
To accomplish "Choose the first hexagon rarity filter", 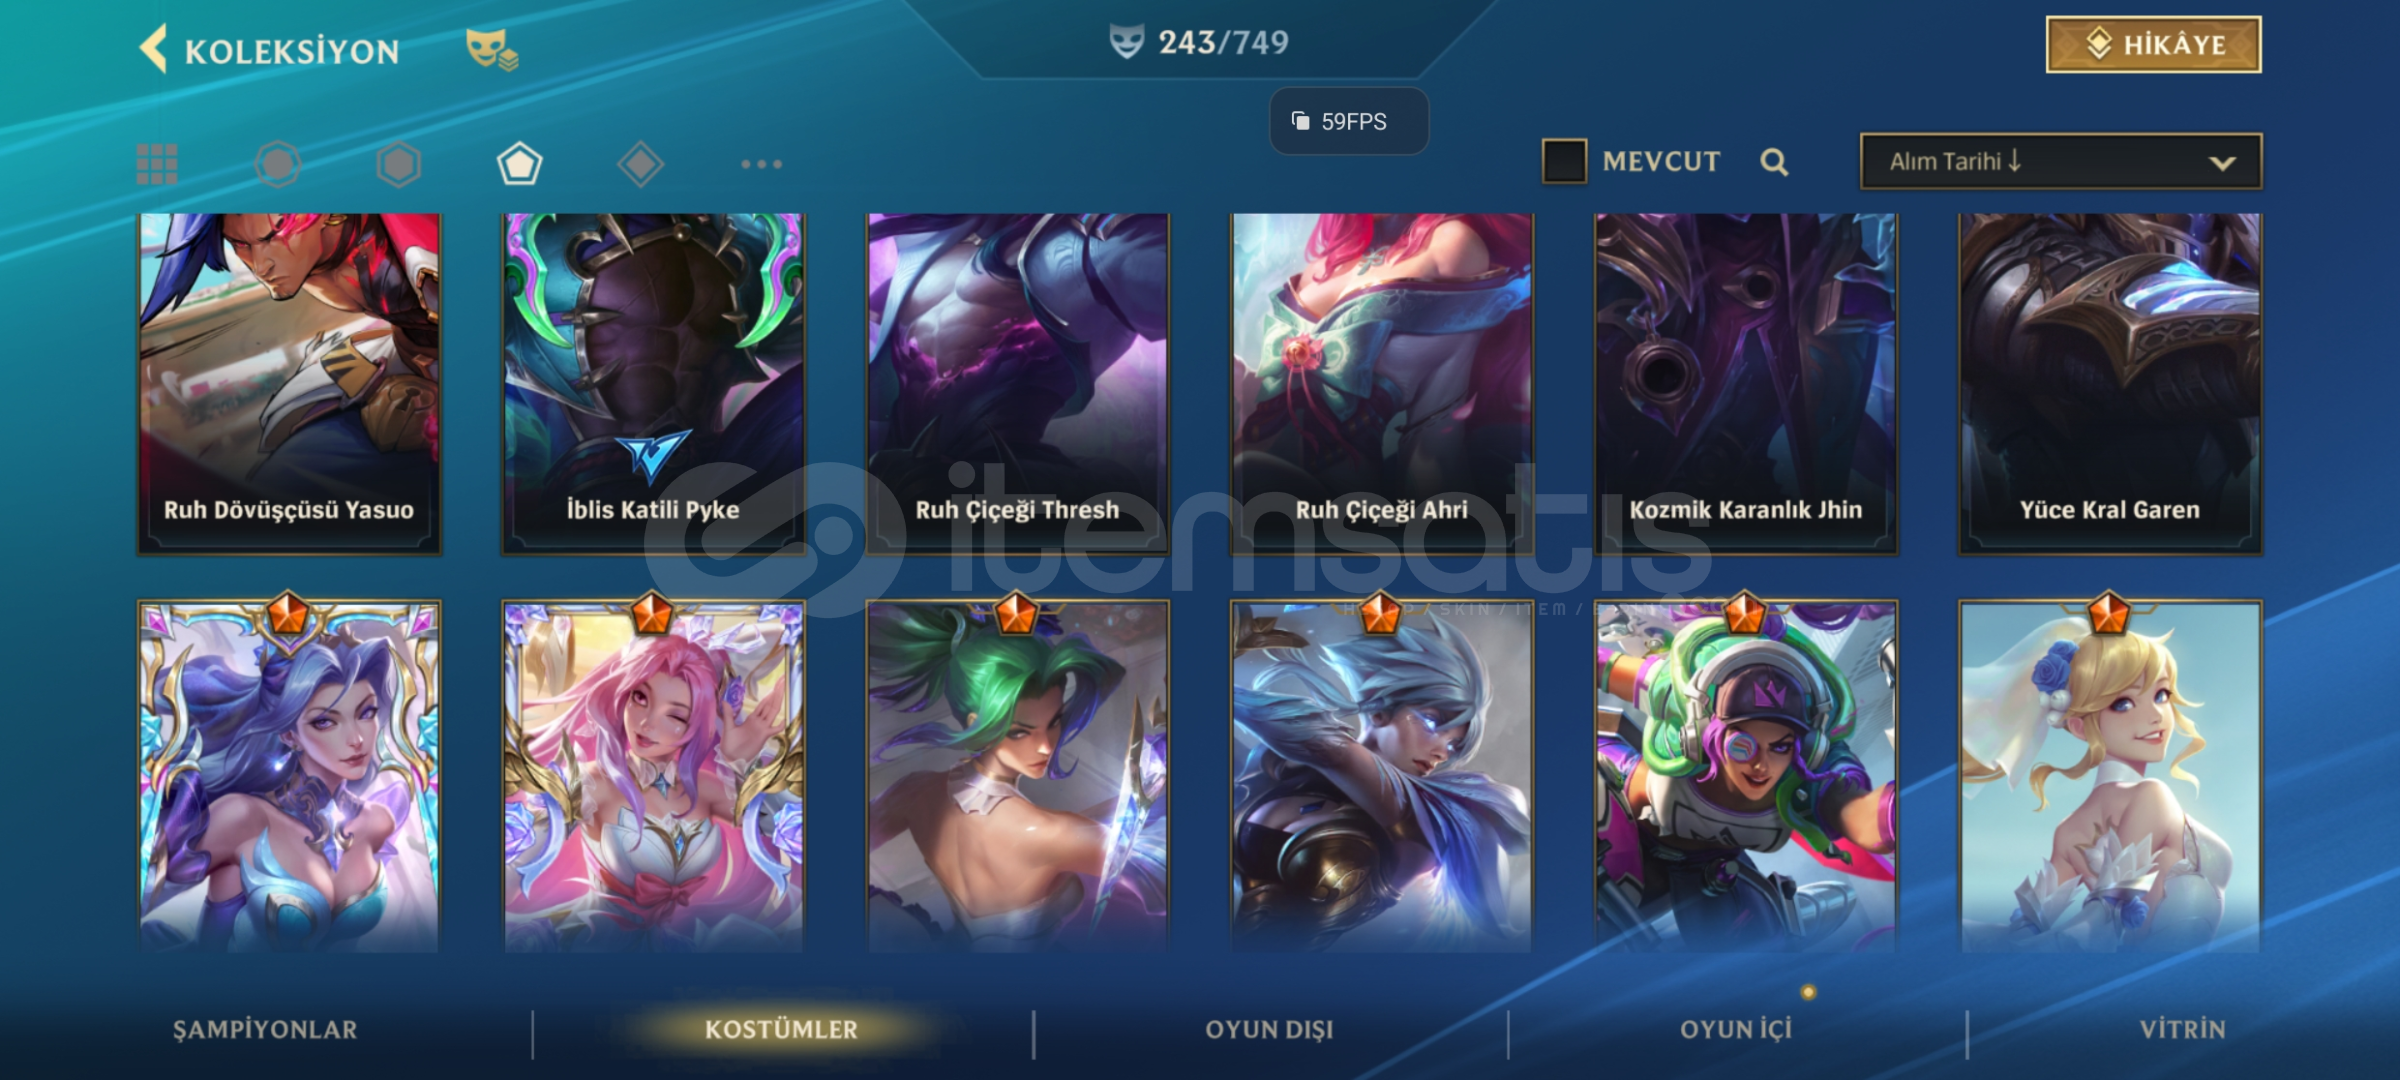I will tap(278, 164).
